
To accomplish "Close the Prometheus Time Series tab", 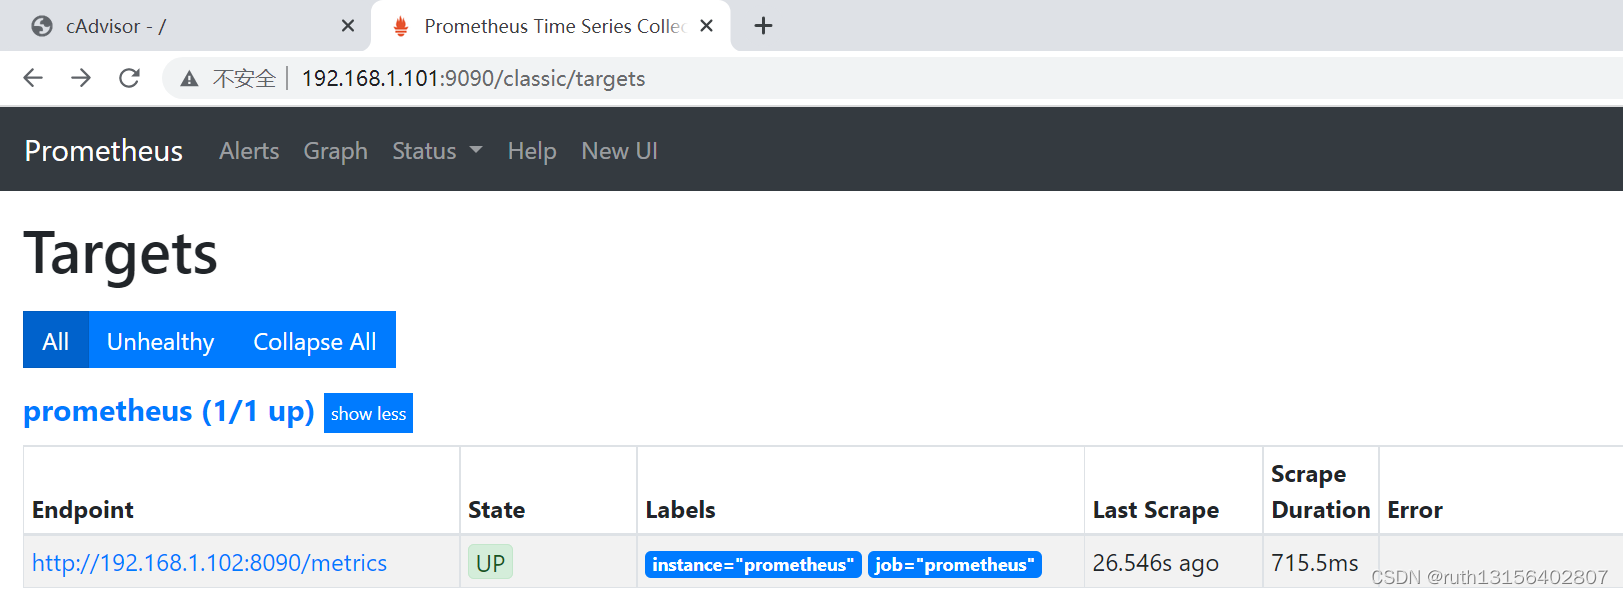I will click(706, 26).
